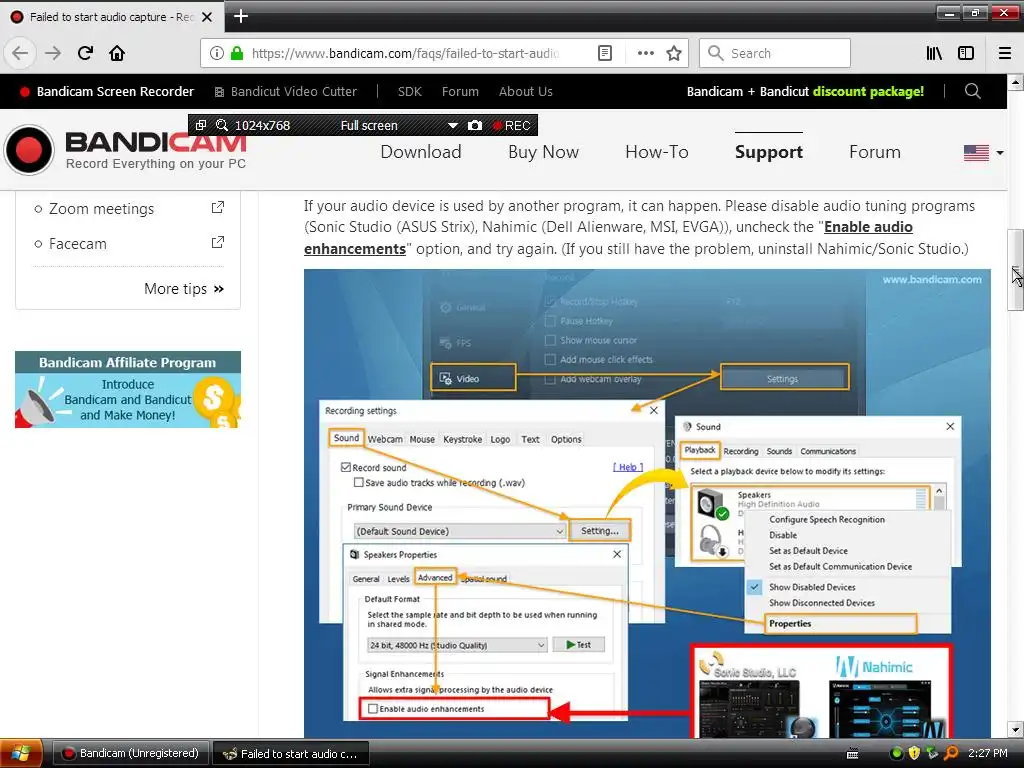Open Forum in the main navigation
The width and height of the screenshot is (1024, 768).
point(874,152)
